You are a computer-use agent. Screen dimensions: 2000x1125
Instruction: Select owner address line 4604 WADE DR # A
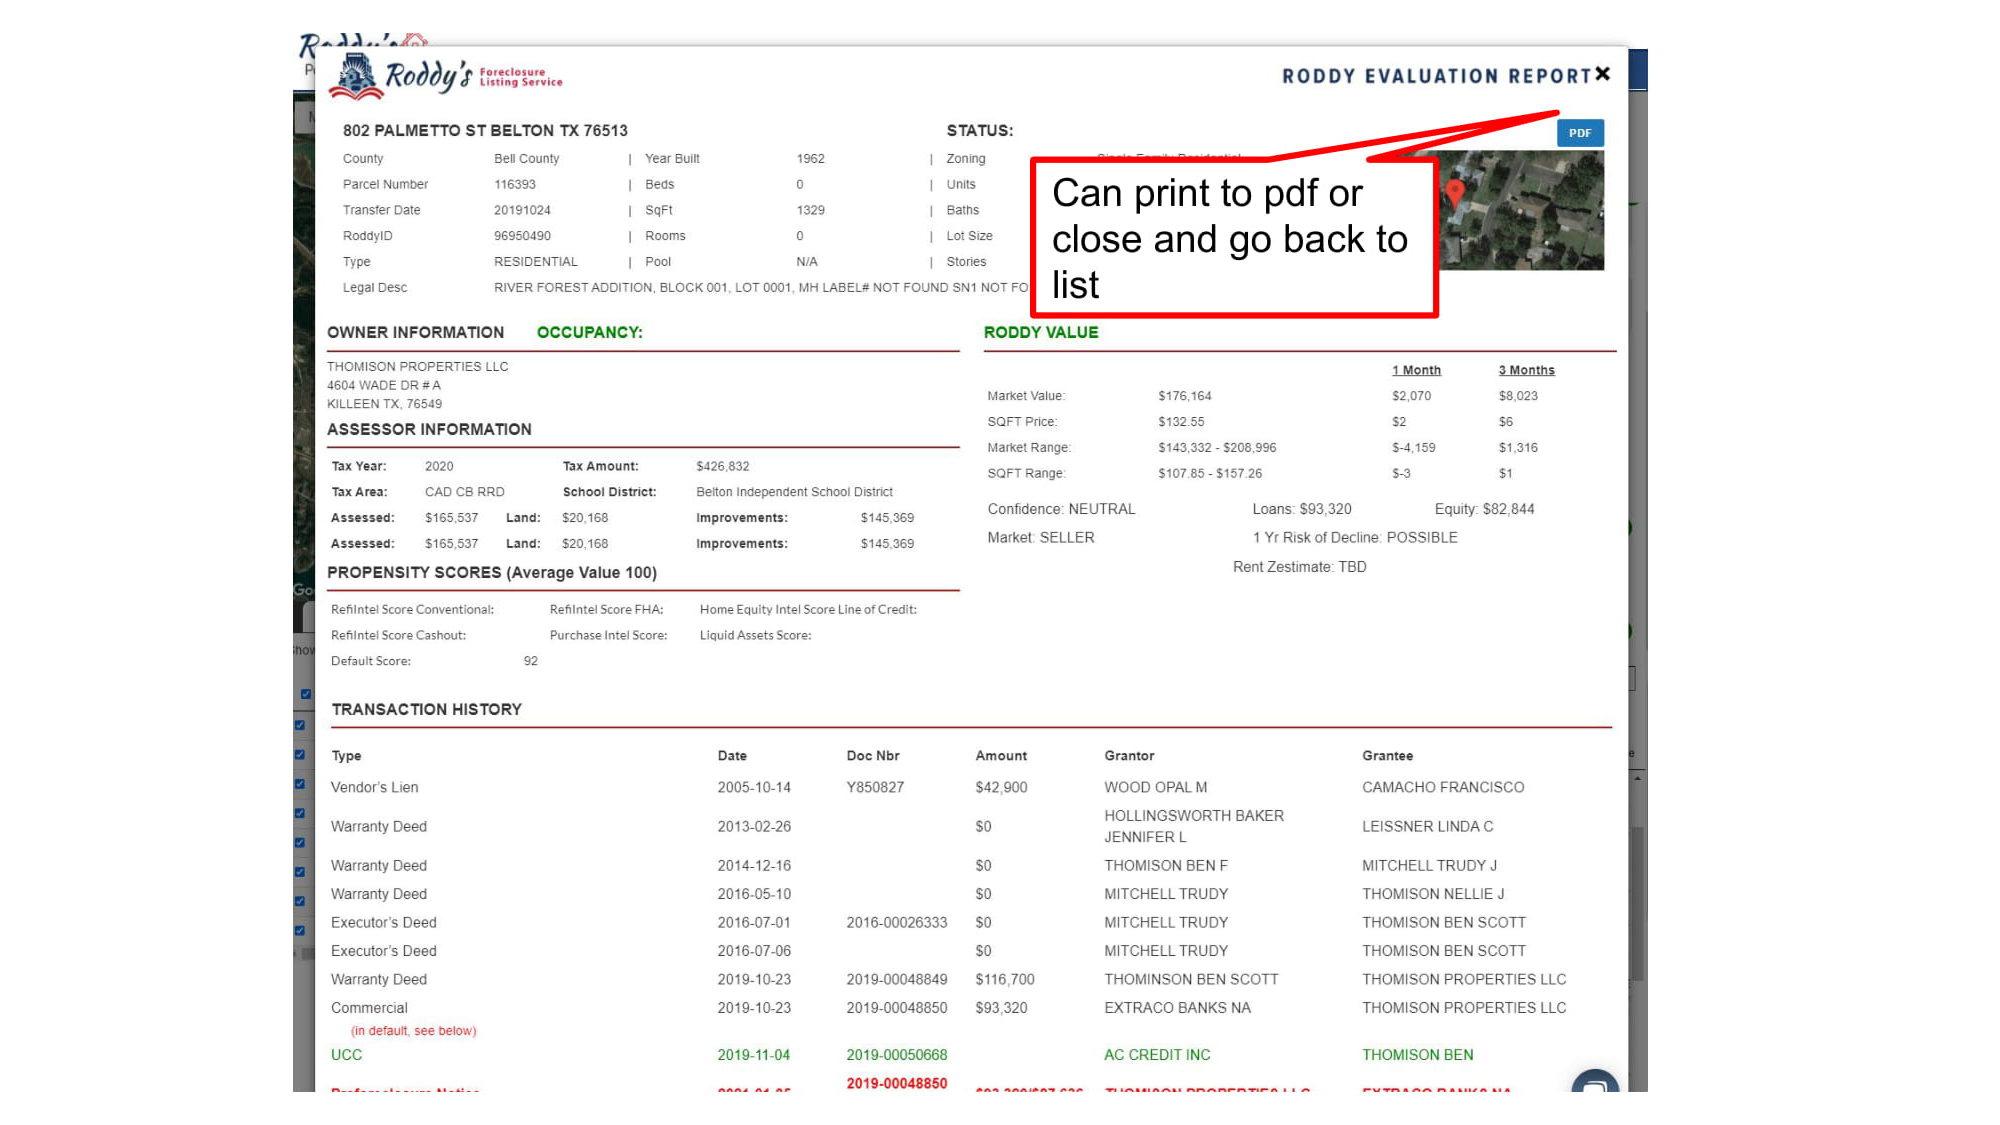tap(384, 386)
